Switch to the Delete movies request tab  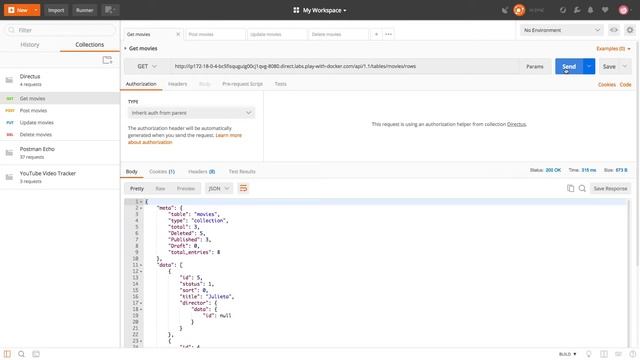point(338,34)
